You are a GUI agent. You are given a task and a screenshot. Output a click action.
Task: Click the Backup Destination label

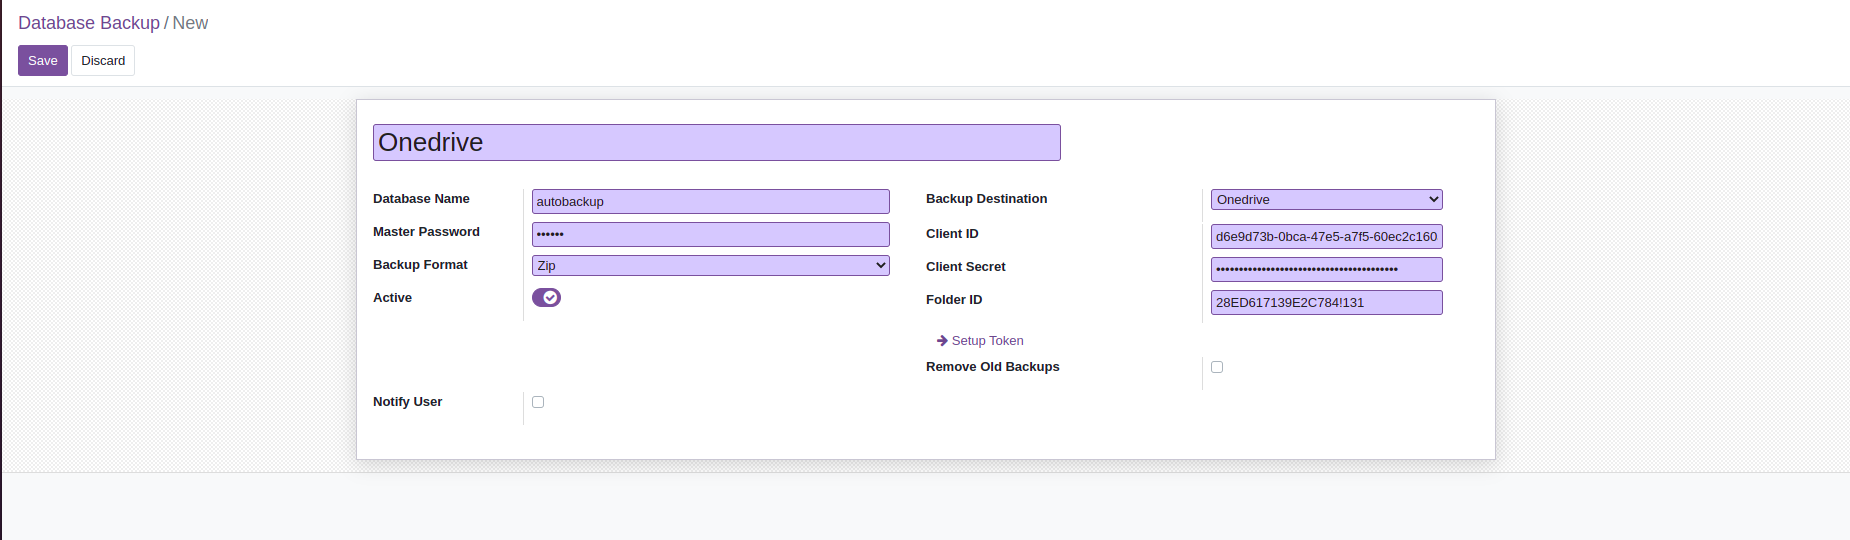tap(986, 199)
